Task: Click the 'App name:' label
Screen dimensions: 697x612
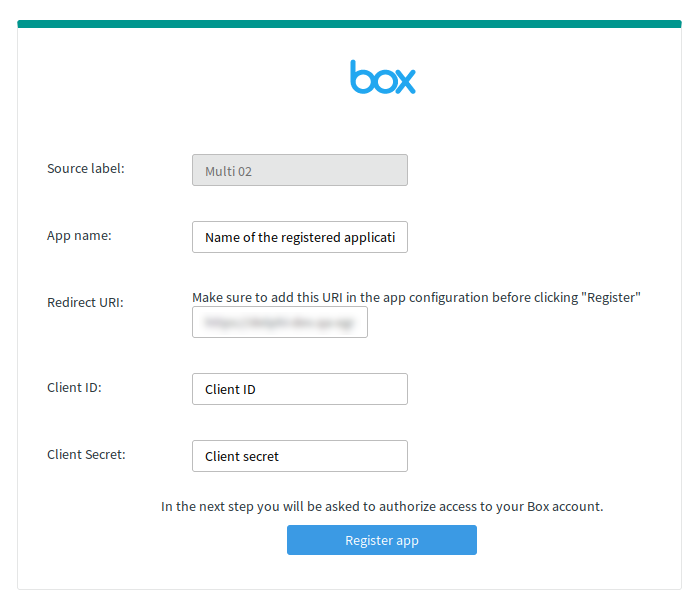Action: (x=79, y=236)
